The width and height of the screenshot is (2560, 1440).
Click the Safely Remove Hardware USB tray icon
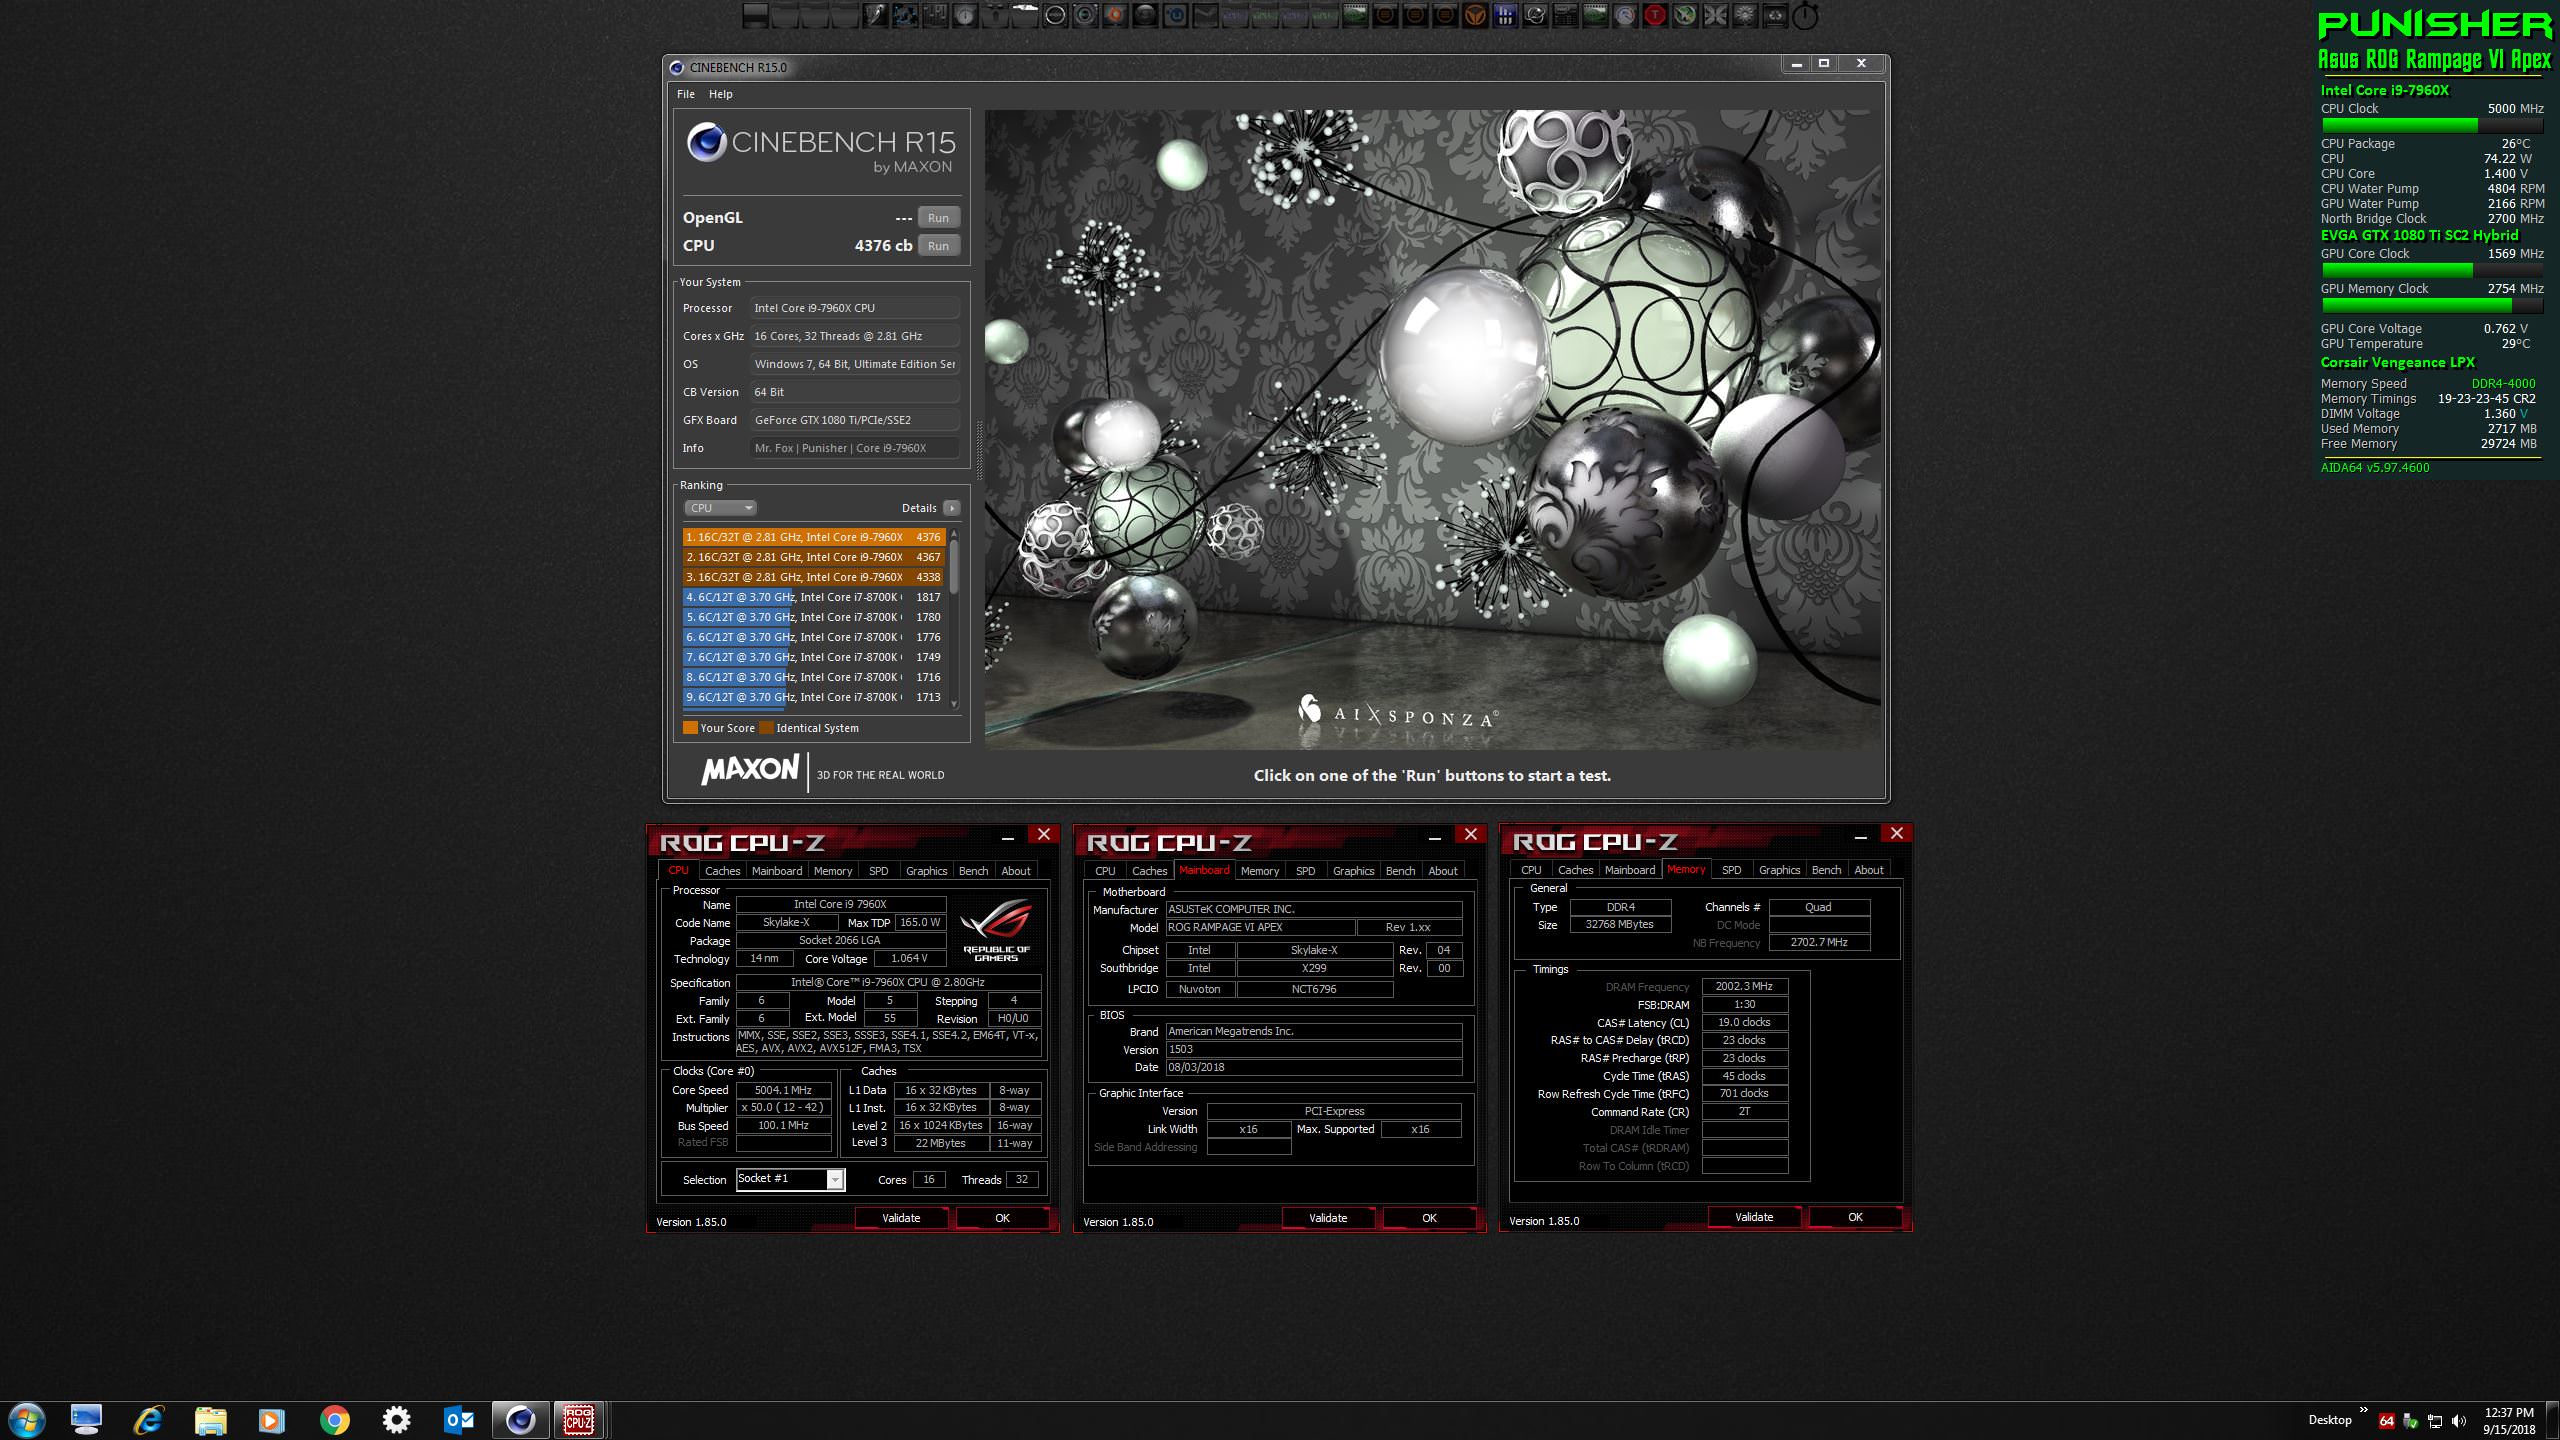(2410, 1421)
